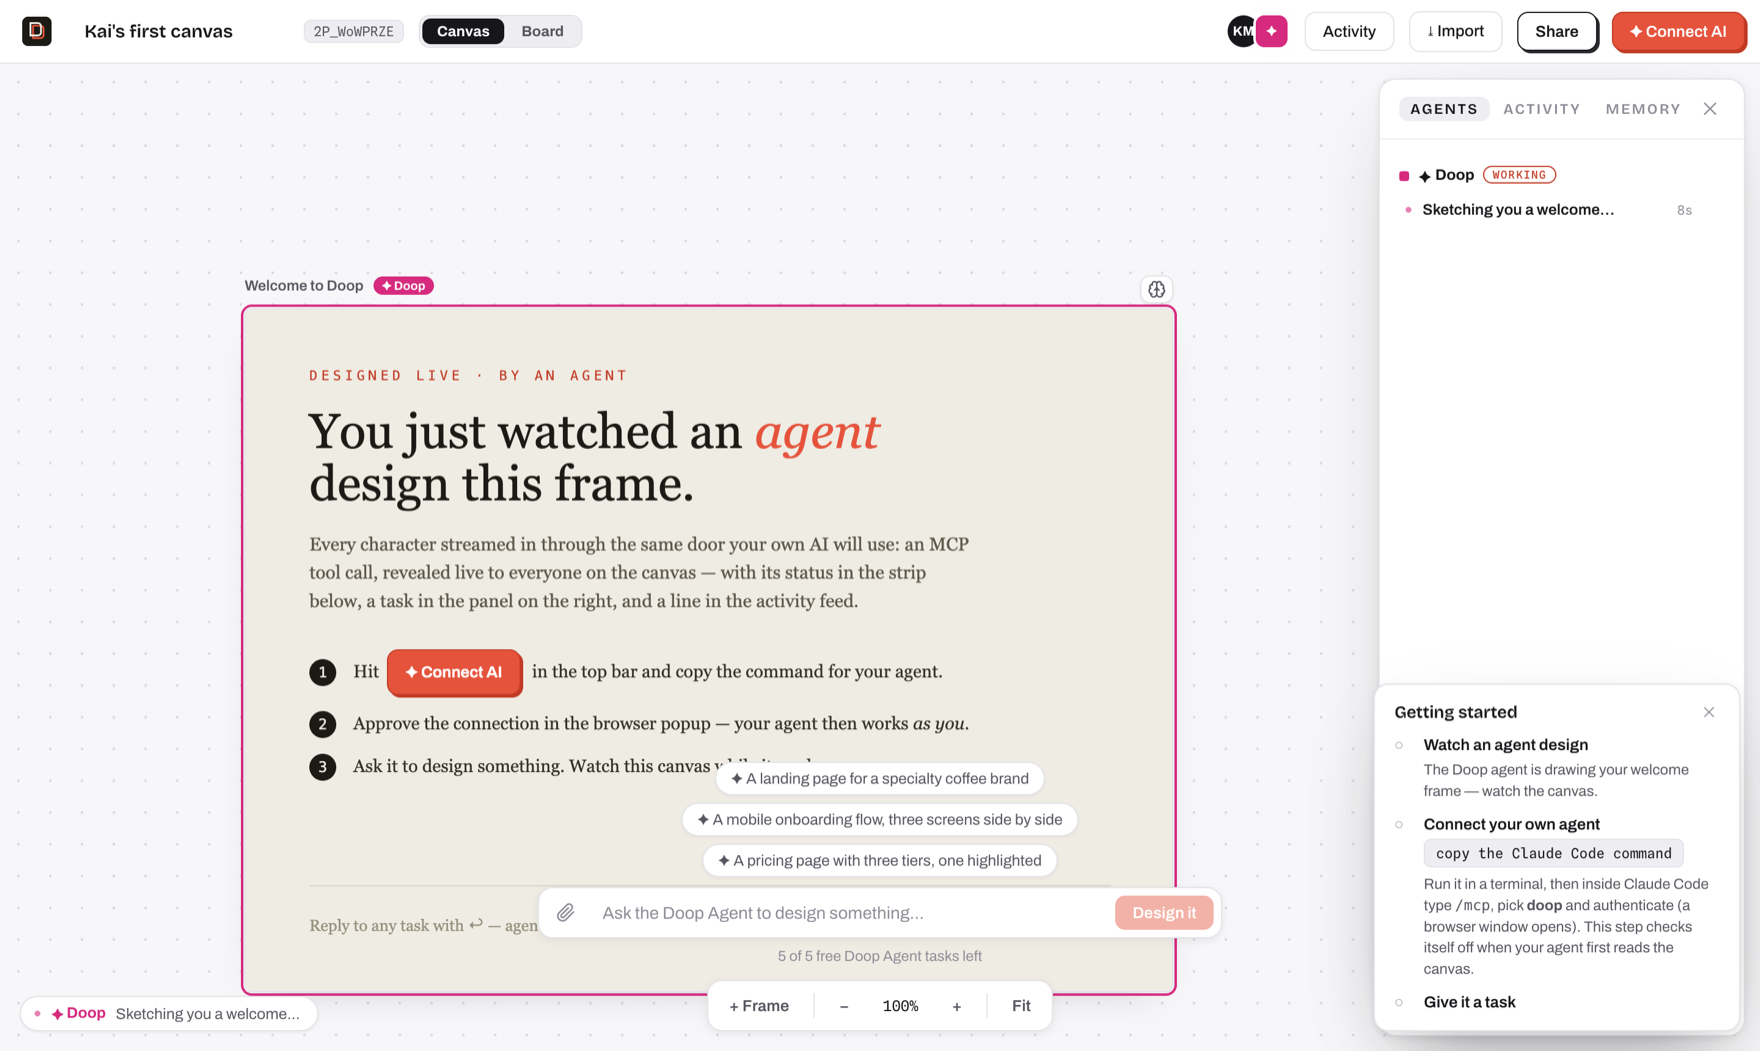This screenshot has height=1051, width=1760.
Task: Click copy the Claude Code command
Action: point(1554,853)
